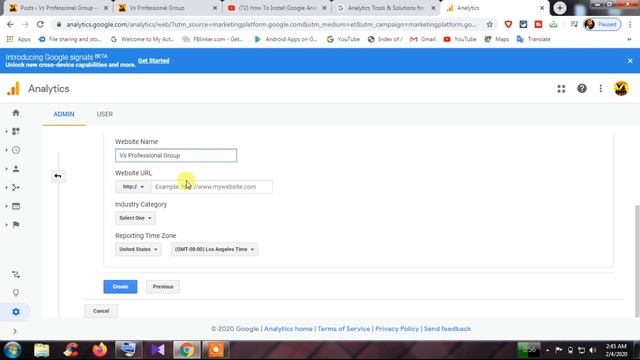The width and height of the screenshot is (640, 360).
Task: Open the Discover lightbulb sidebar icon
Action: 16,293
